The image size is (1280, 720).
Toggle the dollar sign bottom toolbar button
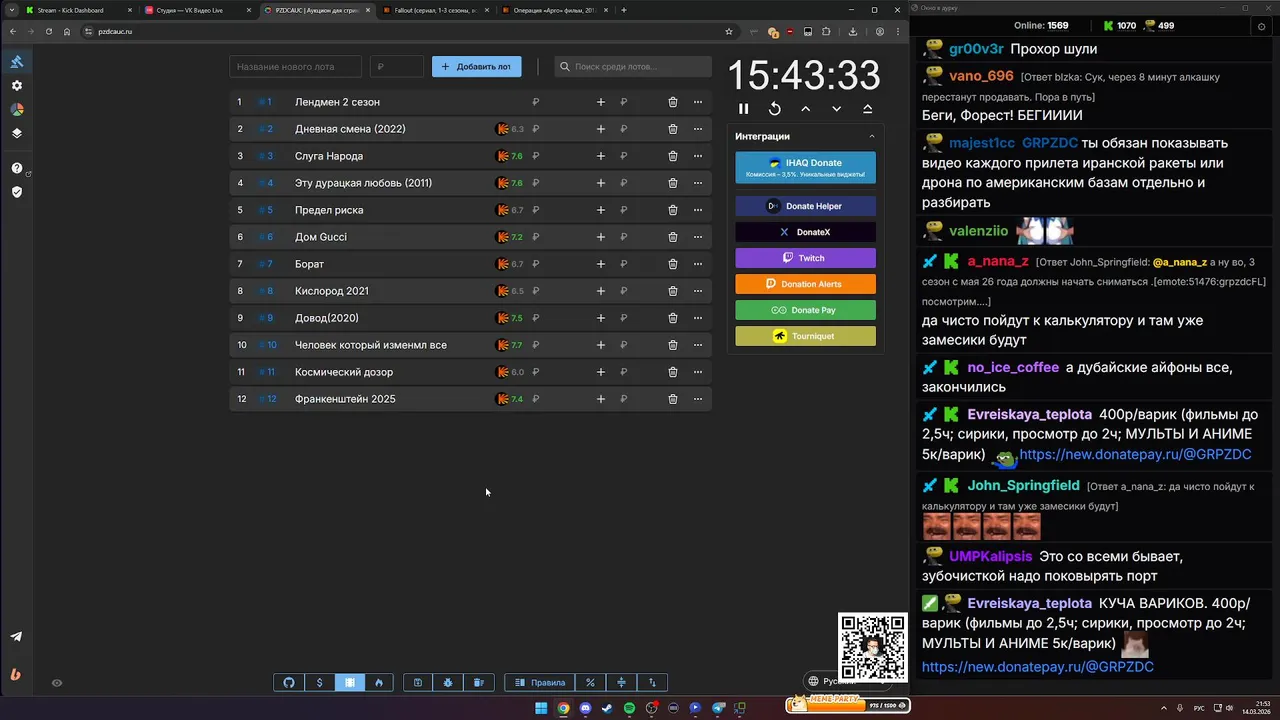[x=319, y=683]
